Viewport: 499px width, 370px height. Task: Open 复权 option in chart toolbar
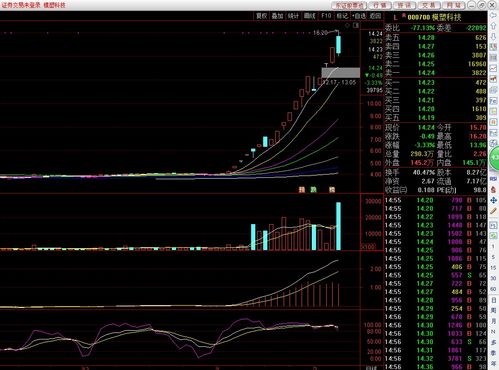pyautogui.click(x=261, y=16)
